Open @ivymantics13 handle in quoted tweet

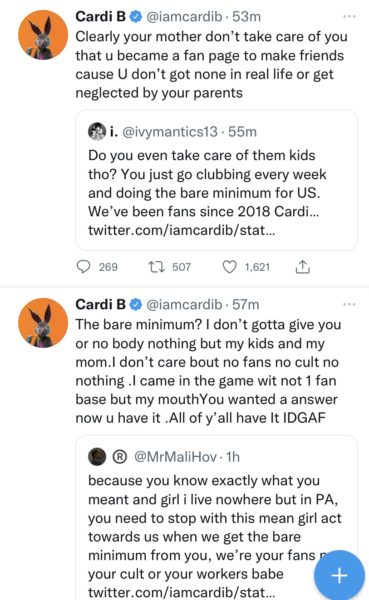tap(170, 132)
